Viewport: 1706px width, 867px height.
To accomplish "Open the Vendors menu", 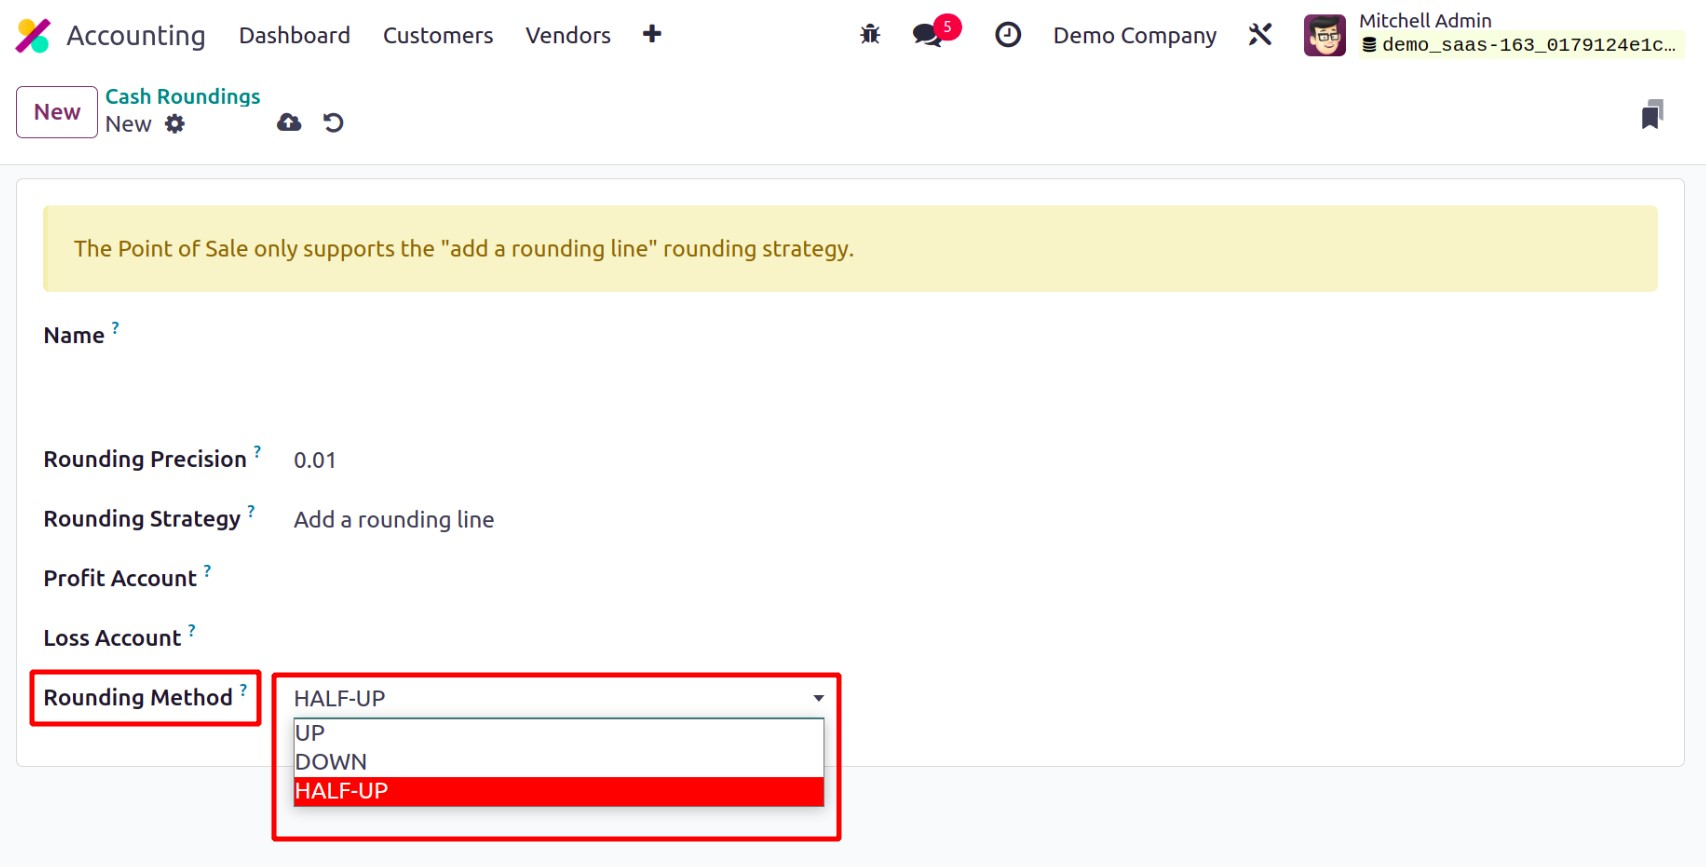I will click(x=568, y=35).
